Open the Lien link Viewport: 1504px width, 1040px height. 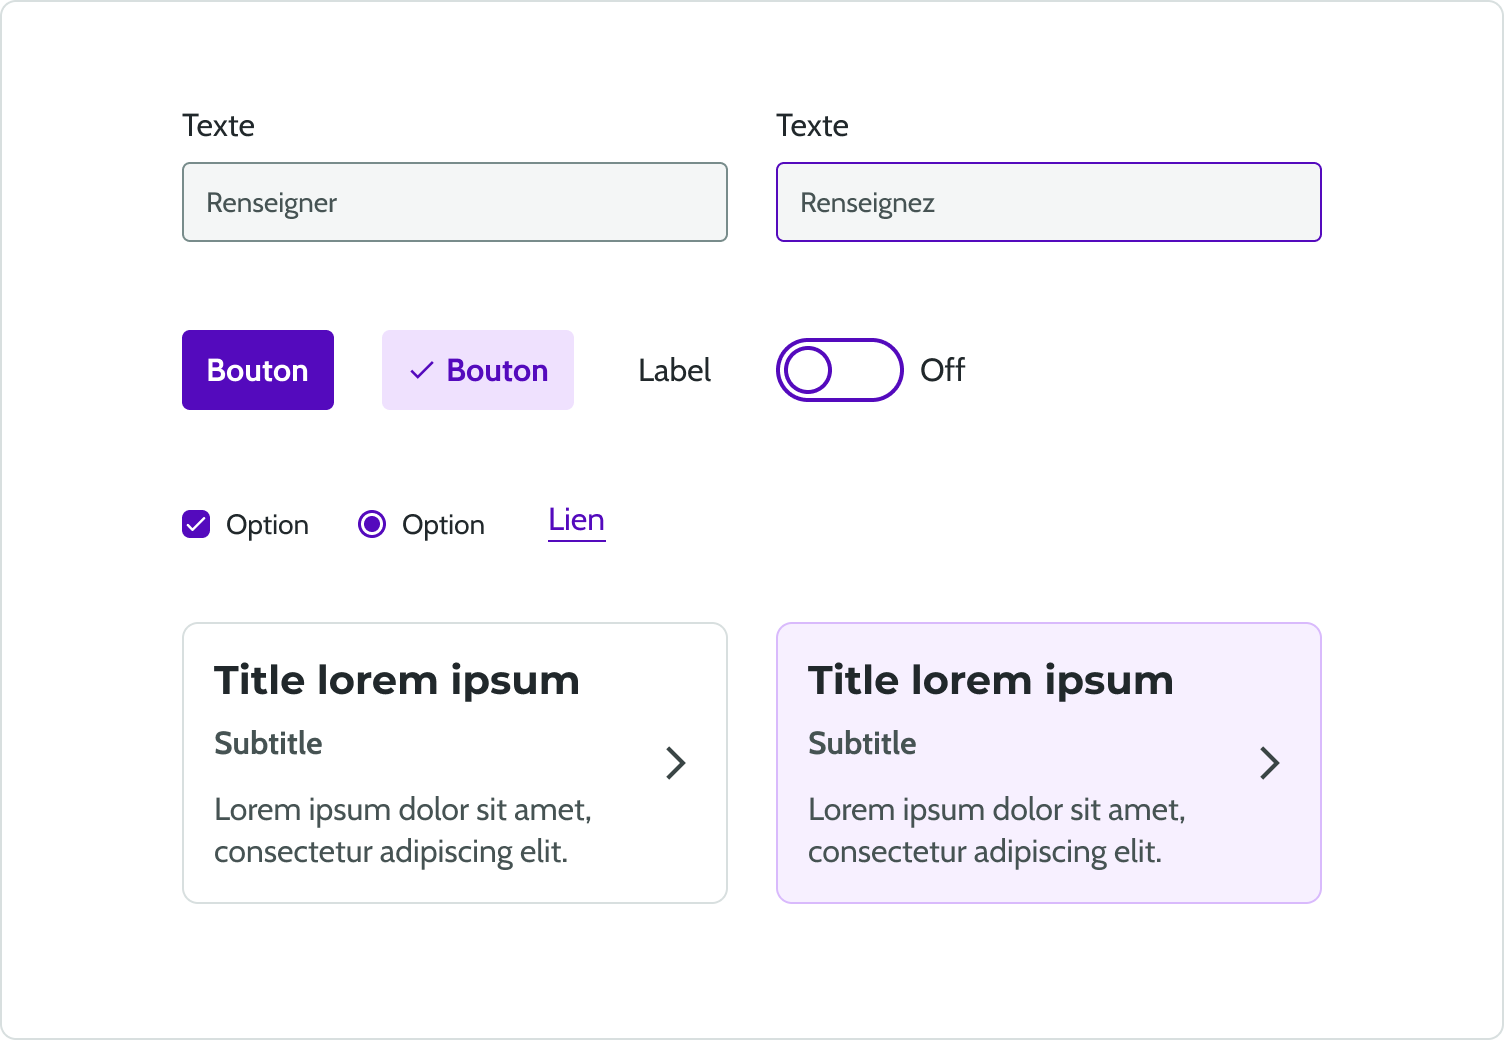(x=576, y=519)
